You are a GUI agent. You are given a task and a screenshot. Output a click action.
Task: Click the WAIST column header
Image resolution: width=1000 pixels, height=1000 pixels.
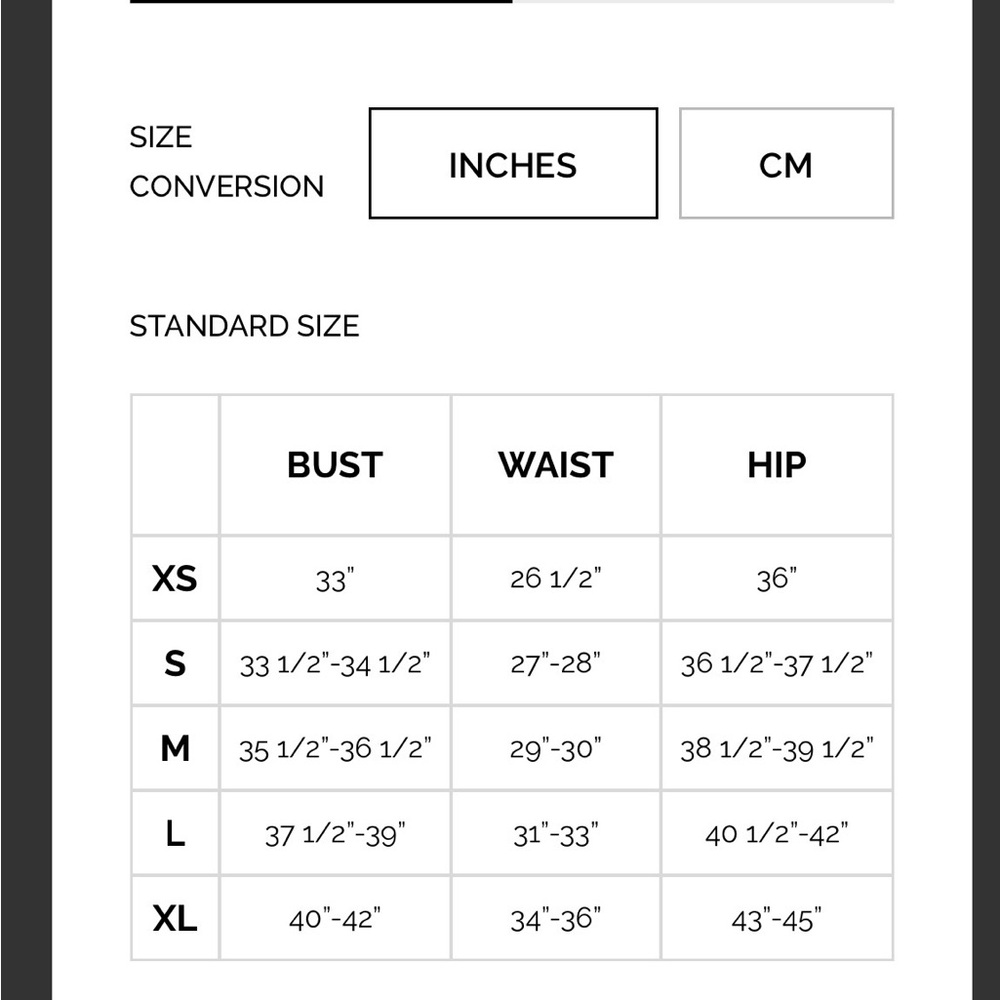point(556,464)
